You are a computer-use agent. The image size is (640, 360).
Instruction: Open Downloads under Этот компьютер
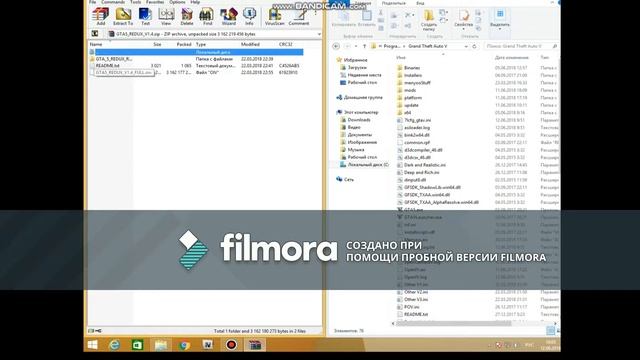[358, 120]
